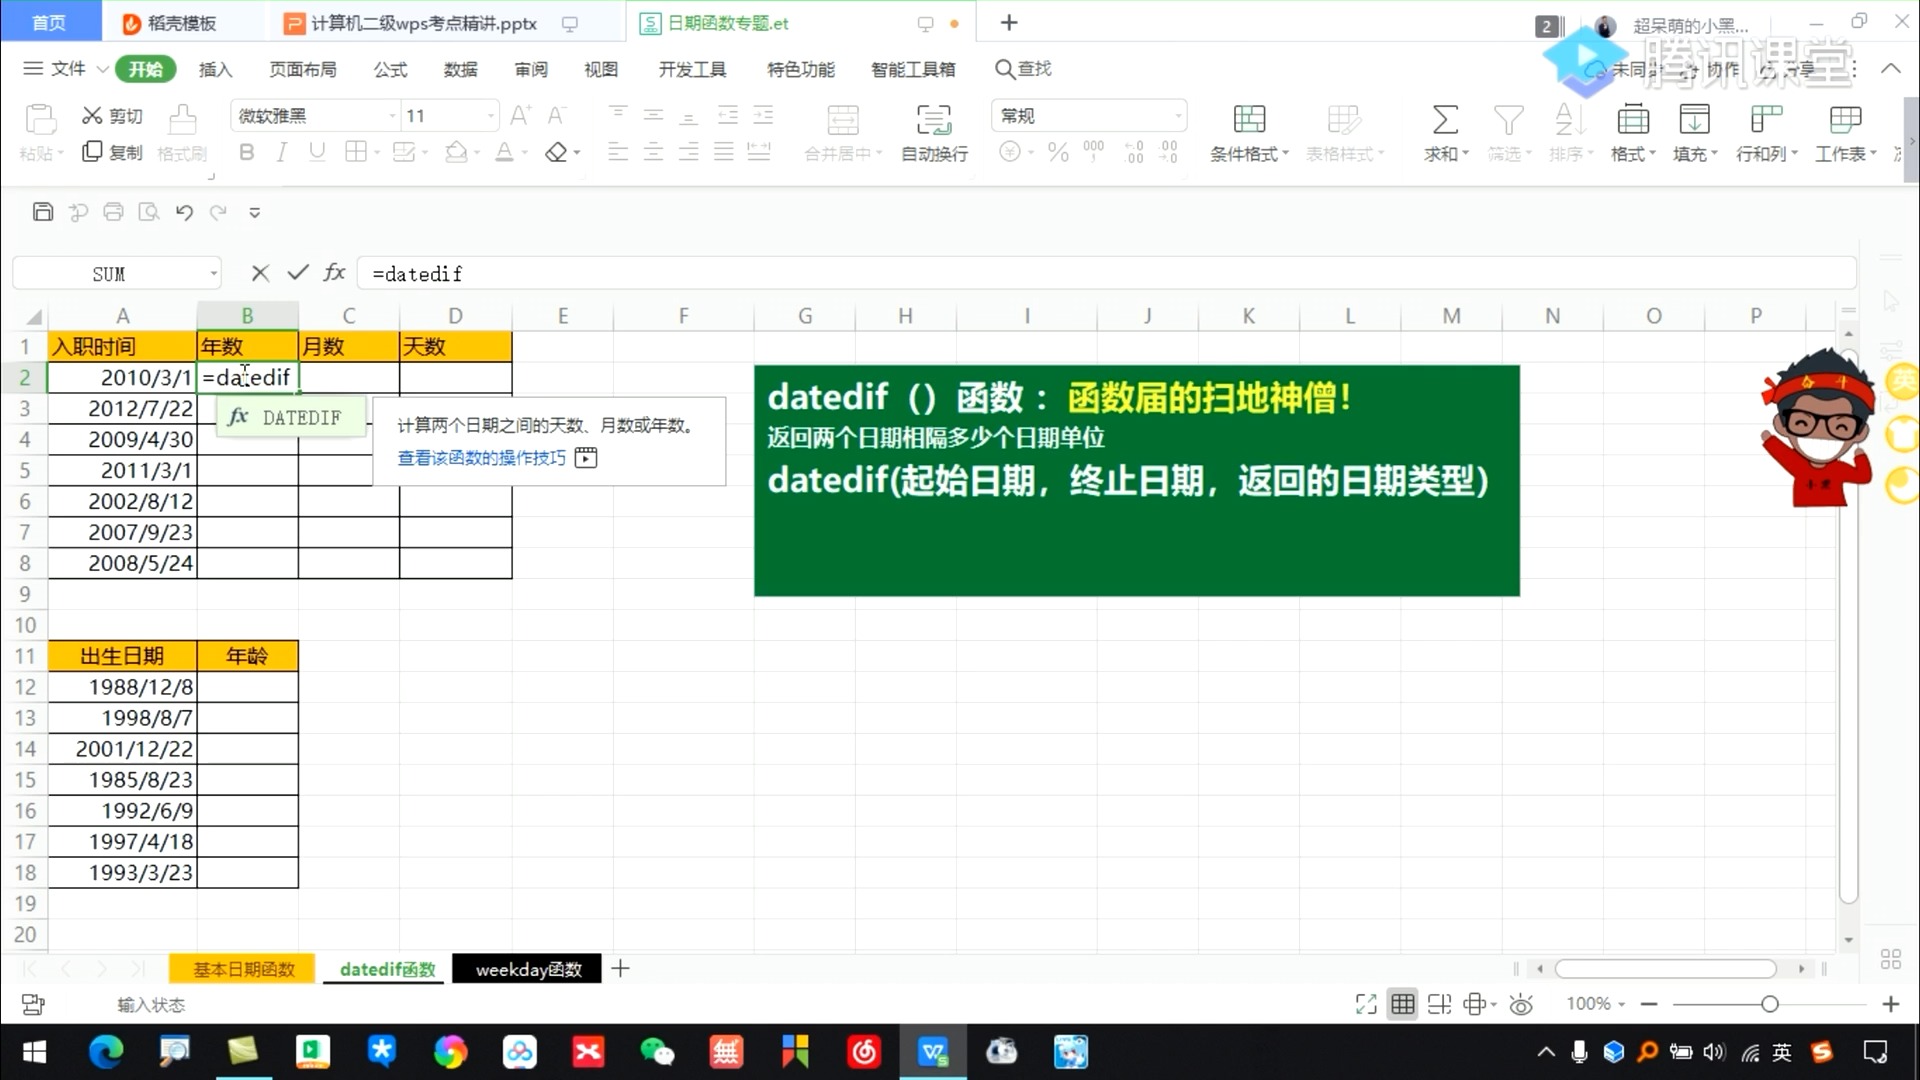1920x1080 pixels.
Task: Expand the font name dropdown
Action: 392,116
